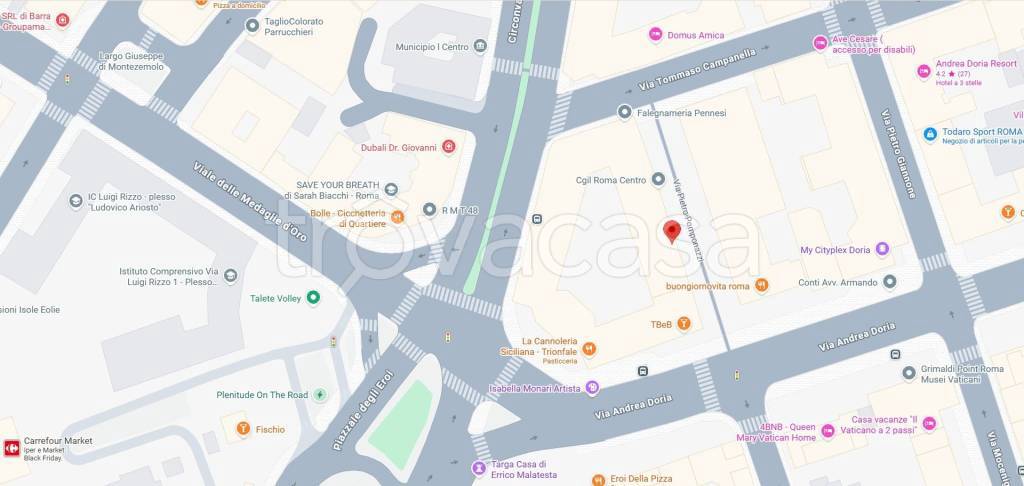1024x486 pixels.
Task: Click the red location pin marker
Action: click(672, 231)
